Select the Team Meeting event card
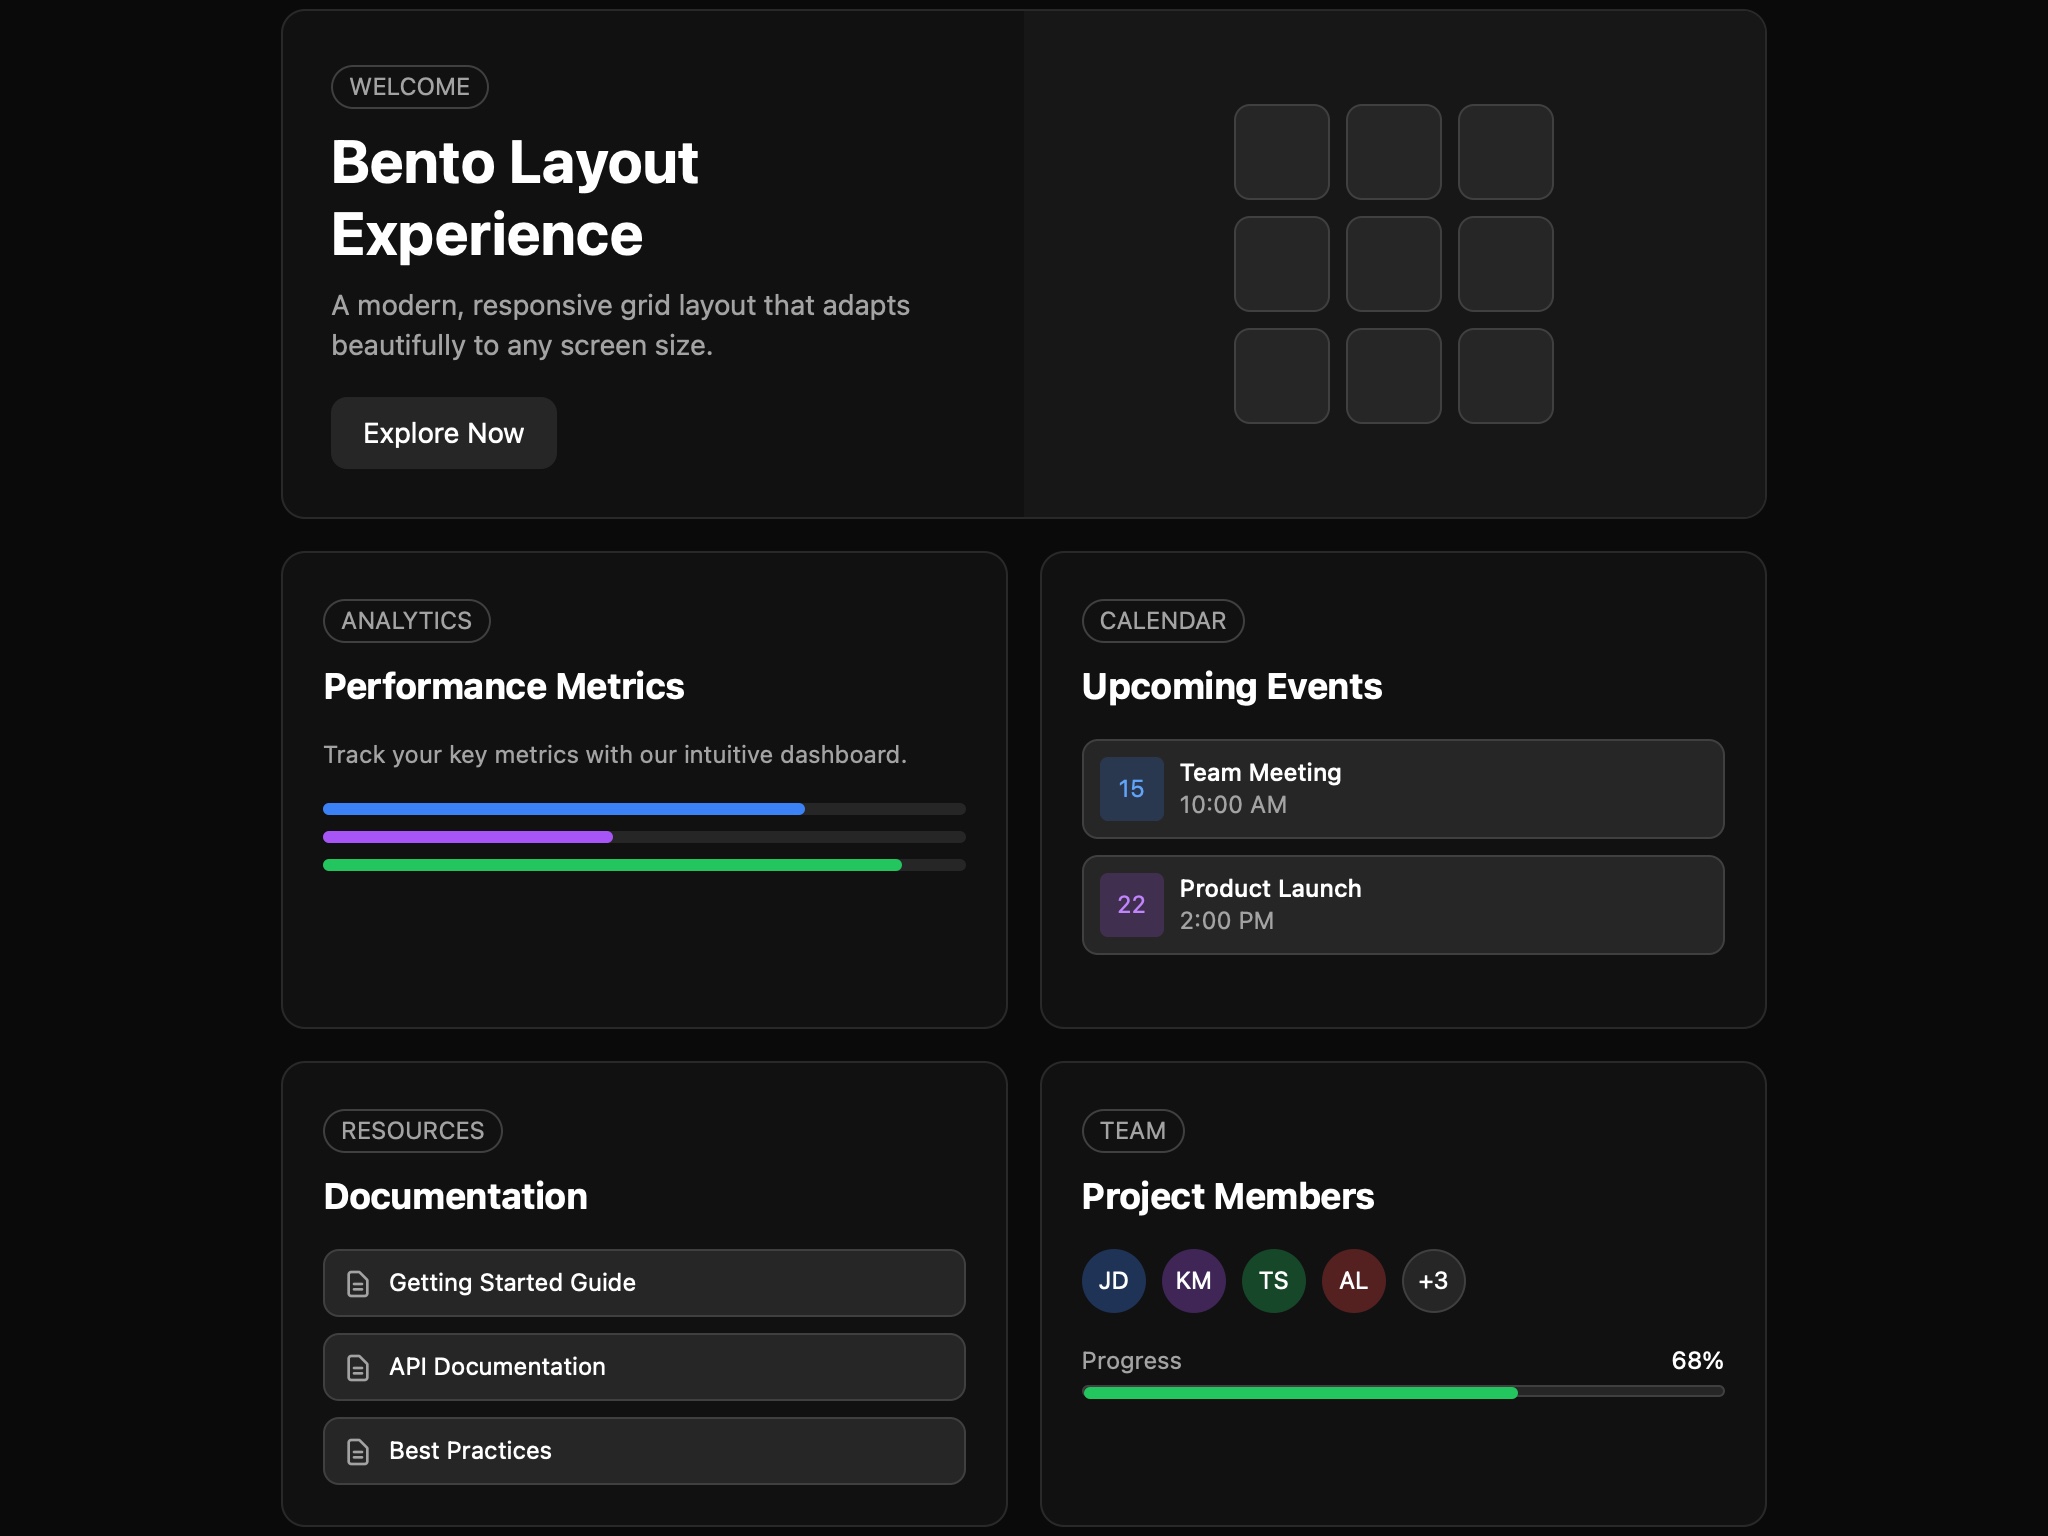Screen dimensions: 2048x1536 [1402, 789]
